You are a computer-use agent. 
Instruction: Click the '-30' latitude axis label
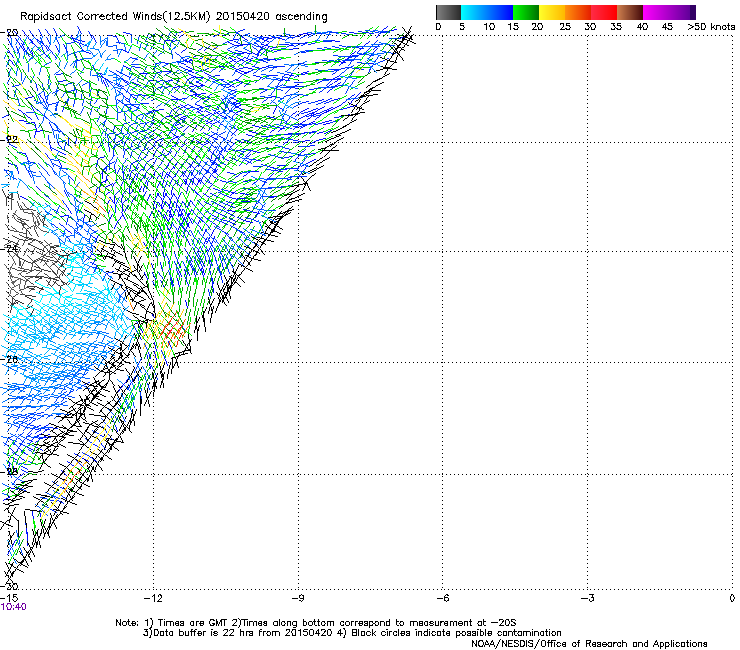tap(9, 586)
